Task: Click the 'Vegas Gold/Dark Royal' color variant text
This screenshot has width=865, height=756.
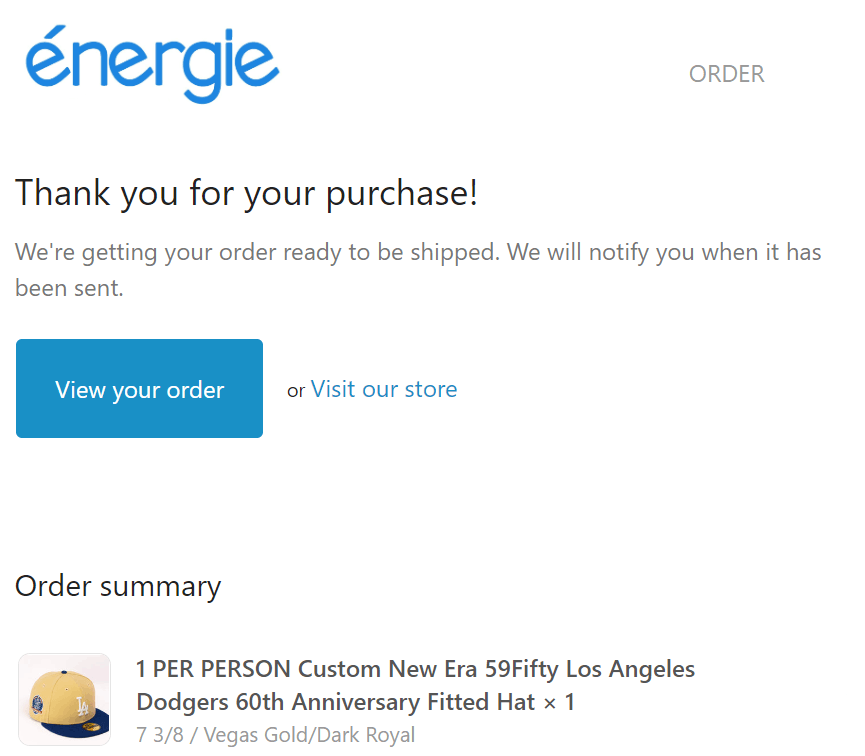Action: point(309,735)
